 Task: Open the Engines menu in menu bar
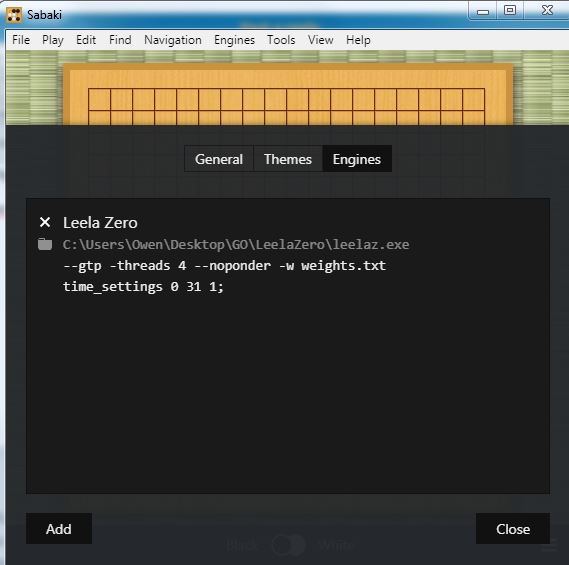pyautogui.click(x=234, y=40)
